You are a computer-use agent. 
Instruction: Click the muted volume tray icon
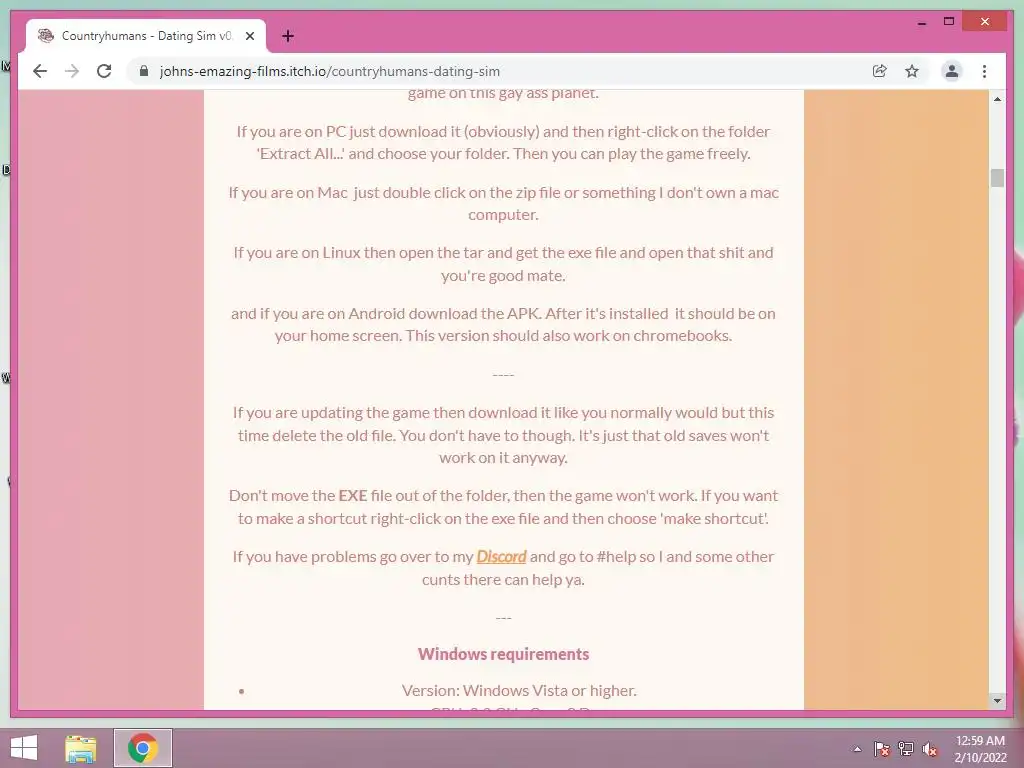[930, 749]
